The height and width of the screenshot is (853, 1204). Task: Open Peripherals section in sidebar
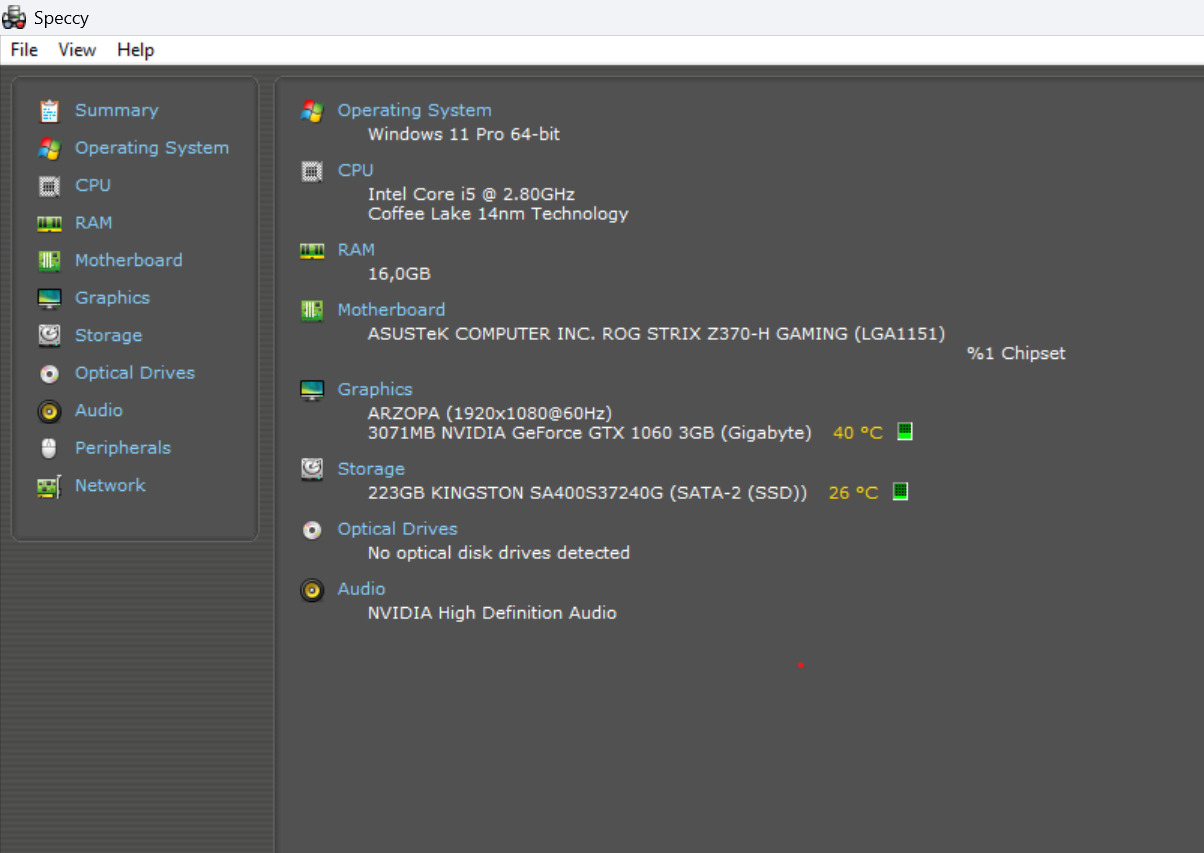123,448
